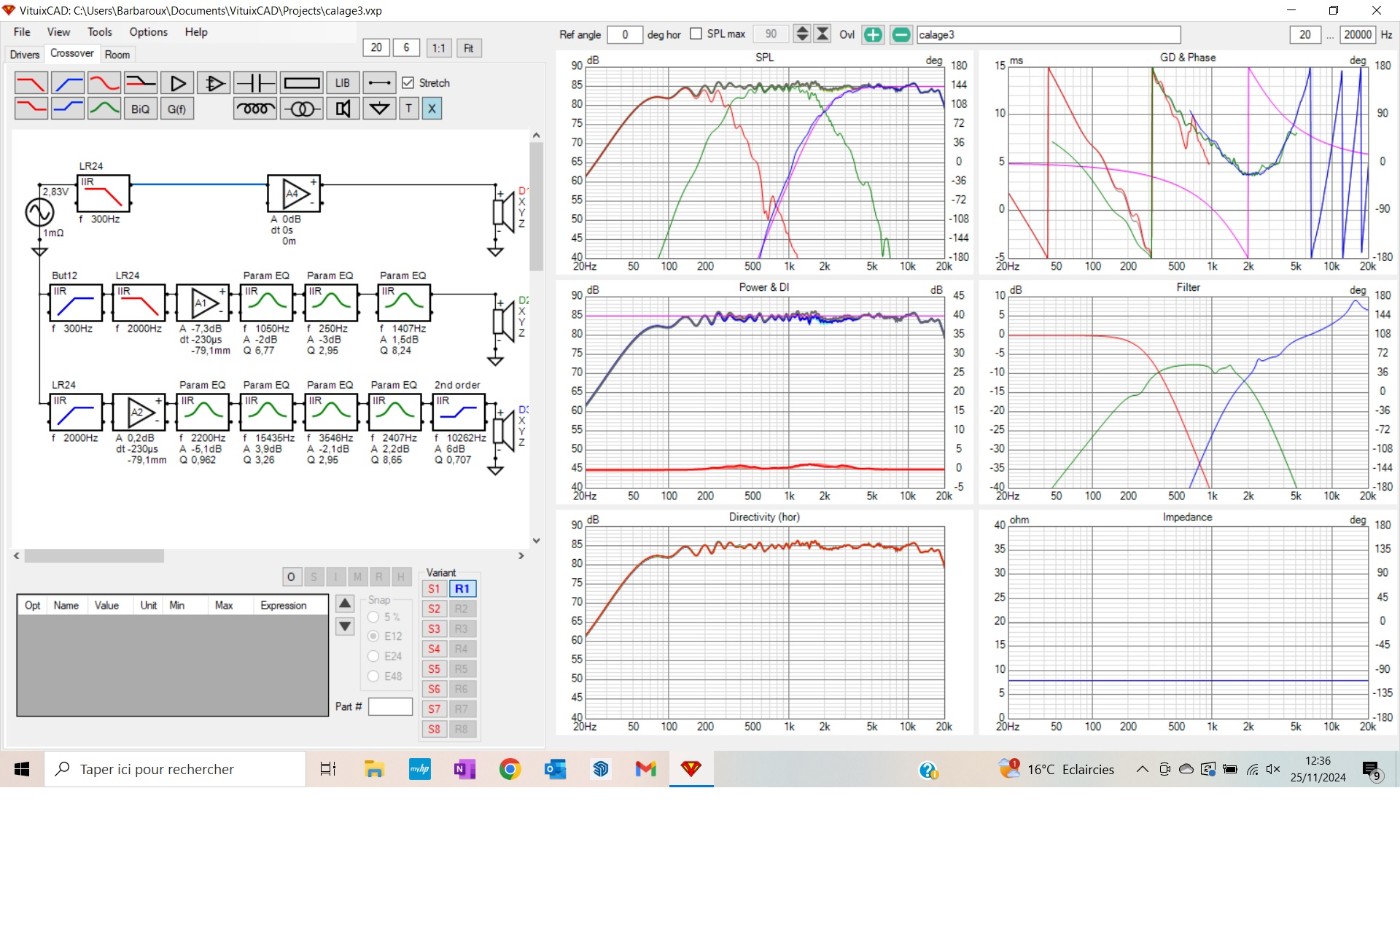Uncheck the Stretch checkbox
The width and height of the screenshot is (1400, 952).
[x=408, y=83]
